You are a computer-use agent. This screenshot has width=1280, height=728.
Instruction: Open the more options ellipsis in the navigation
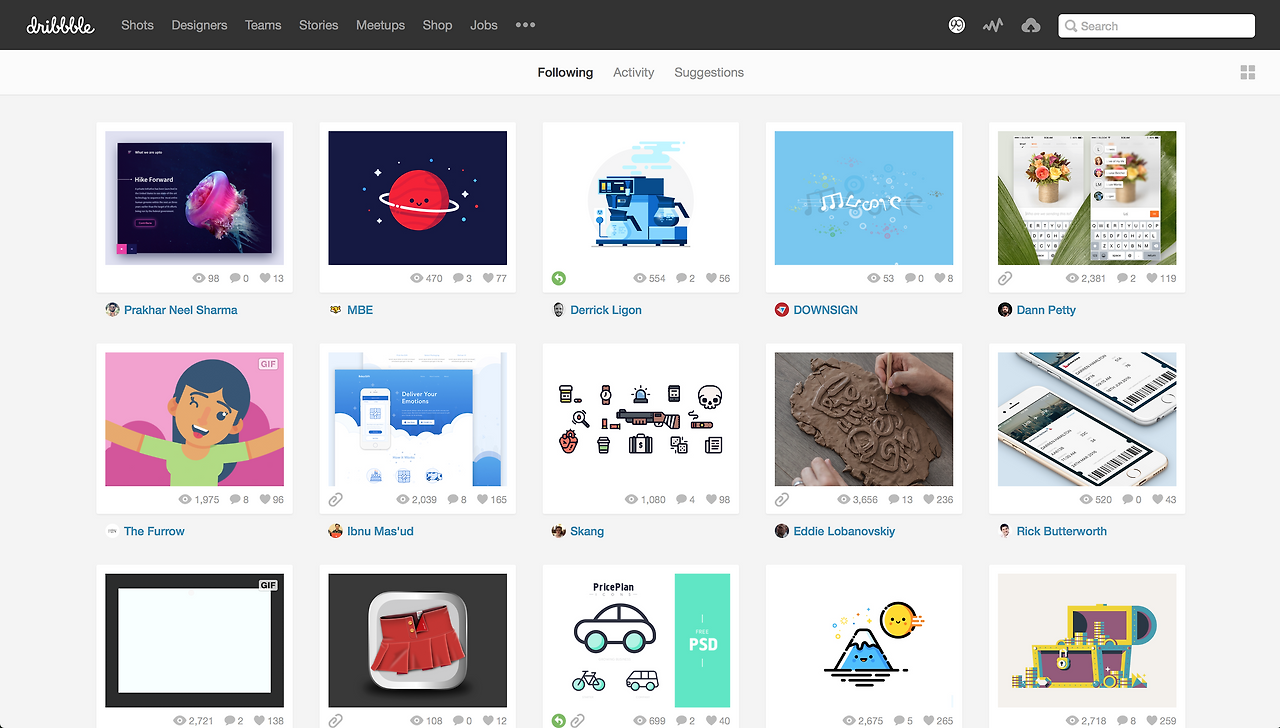[x=525, y=25]
